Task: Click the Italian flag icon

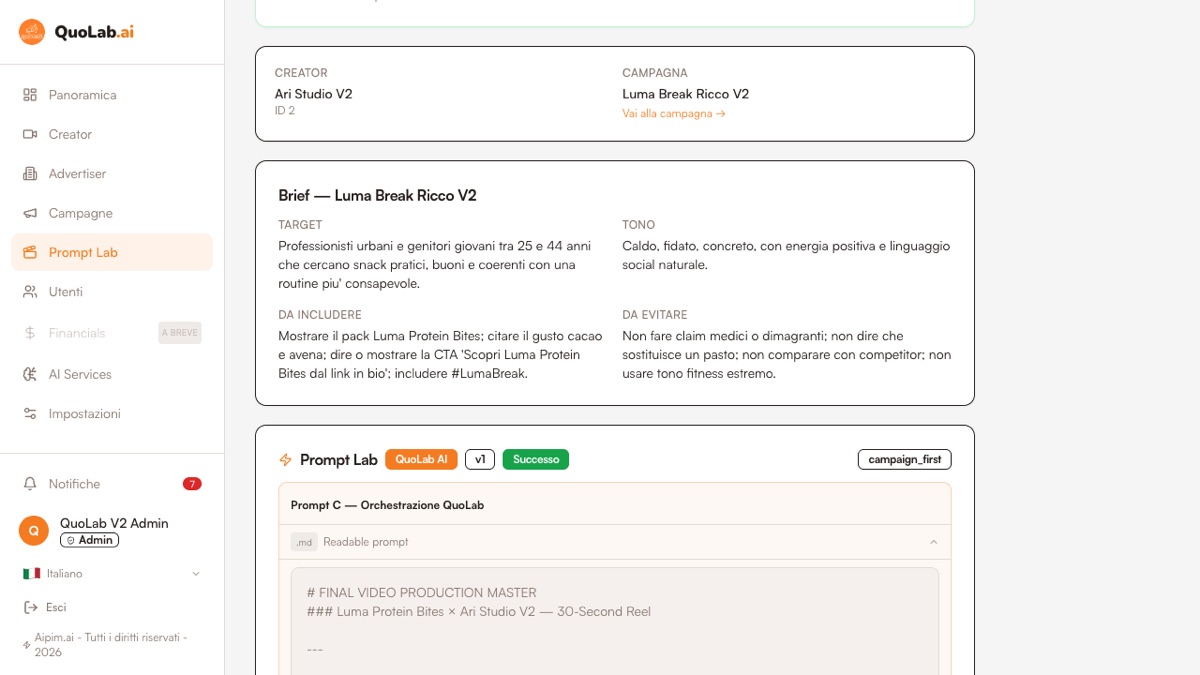Action: [31, 574]
